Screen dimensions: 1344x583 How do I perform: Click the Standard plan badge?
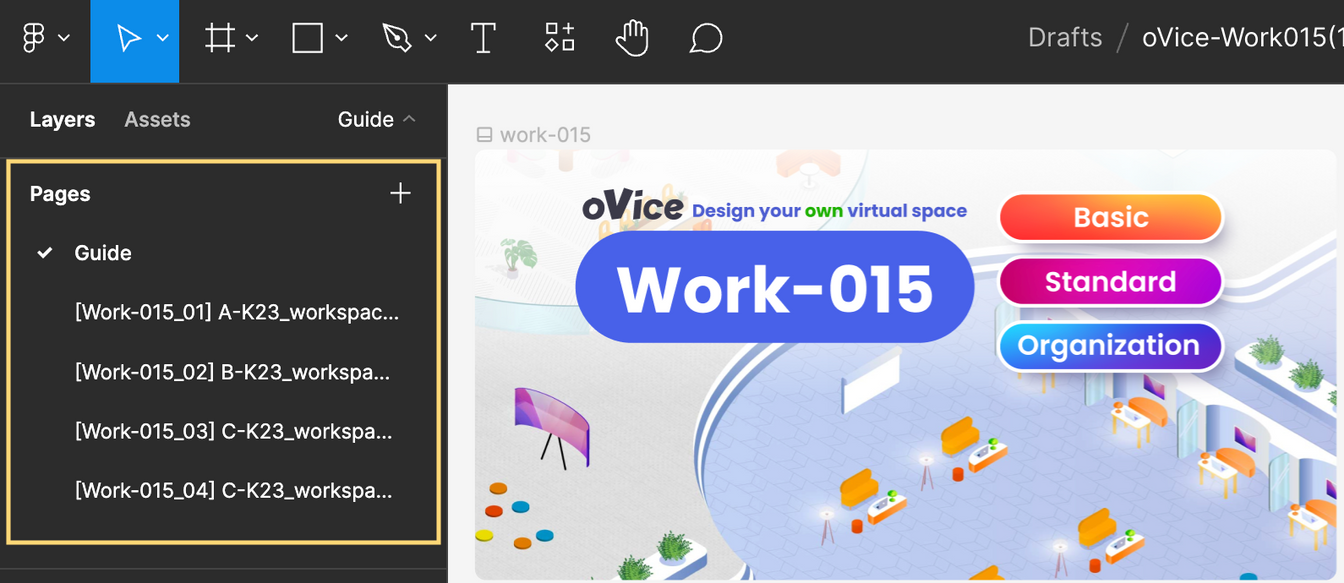(1111, 282)
